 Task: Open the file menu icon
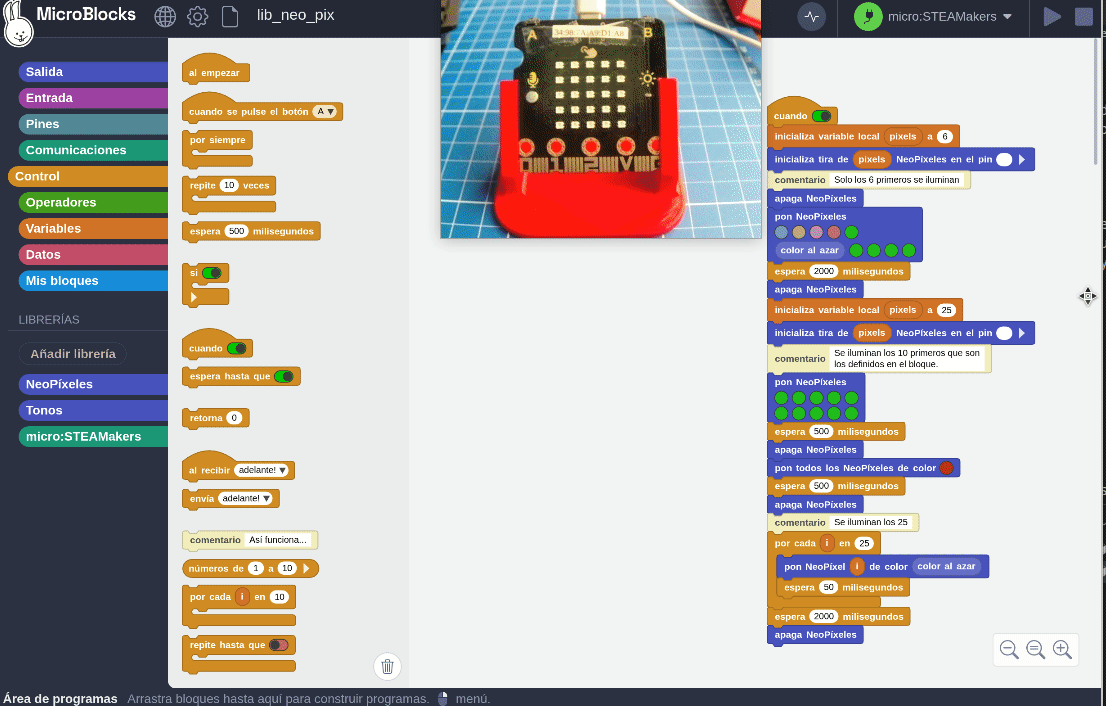[x=230, y=16]
